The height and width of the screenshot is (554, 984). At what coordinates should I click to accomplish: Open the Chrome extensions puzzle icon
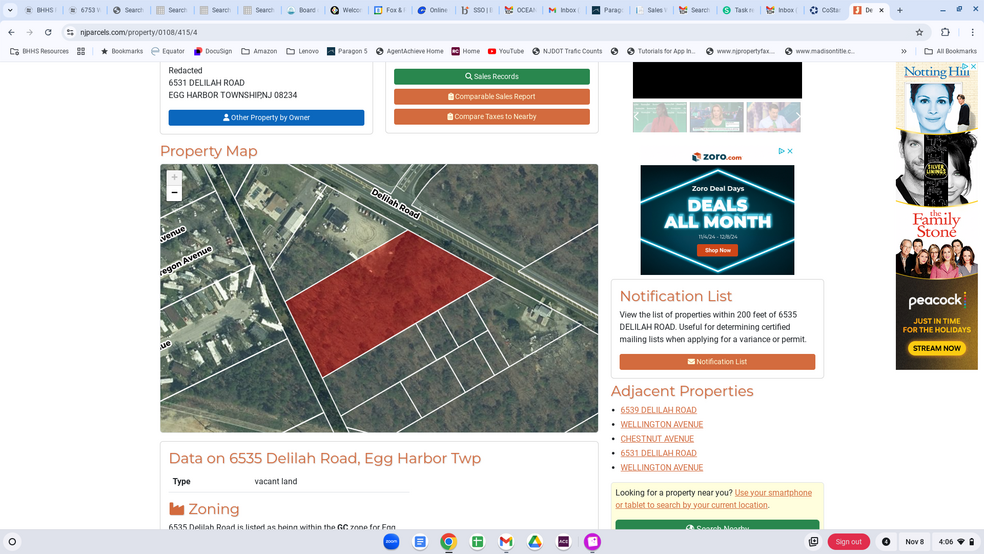[946, 32]
